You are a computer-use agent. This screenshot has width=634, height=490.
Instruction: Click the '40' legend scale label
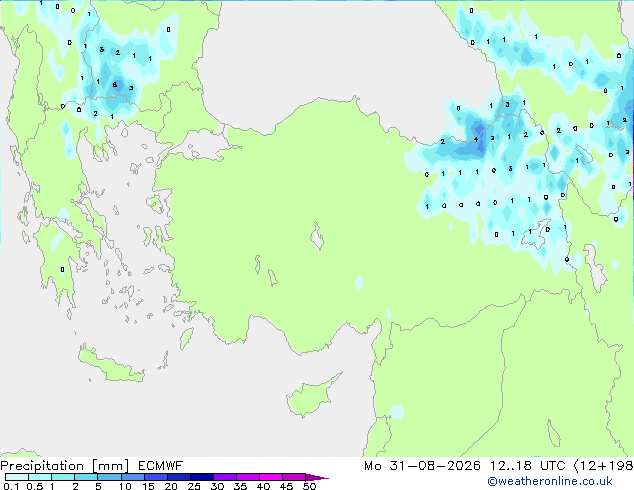pyautogui.click(x=263, y=486)
